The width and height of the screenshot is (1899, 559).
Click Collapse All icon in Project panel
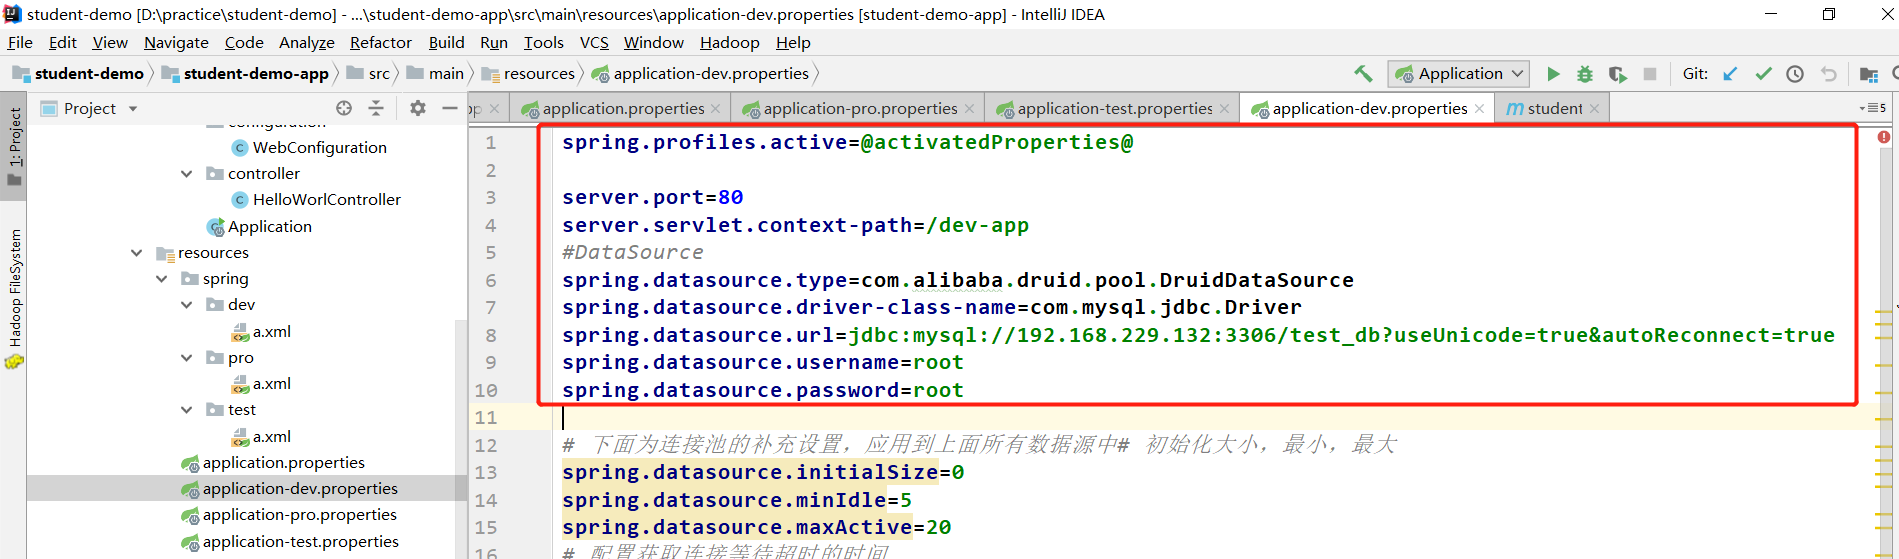(376, 108)
